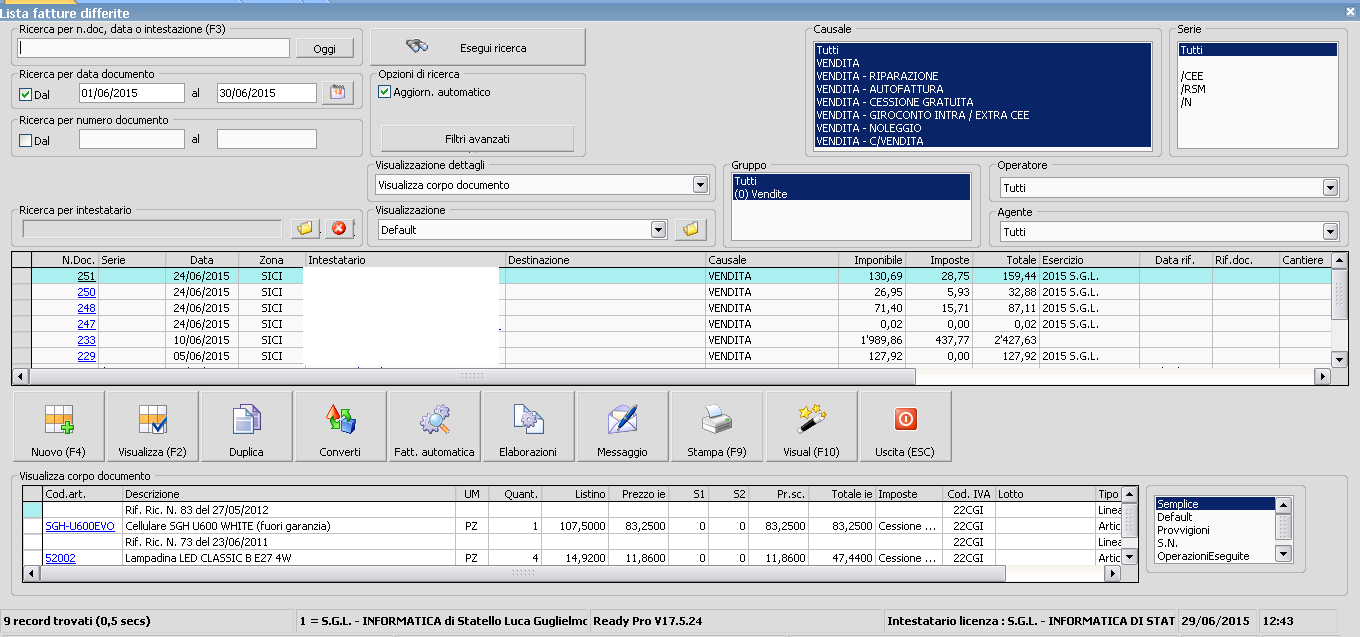Open the Operatore dropdown list
The width and height of the screenshot is (1360, 637).
click(1329, 188)
